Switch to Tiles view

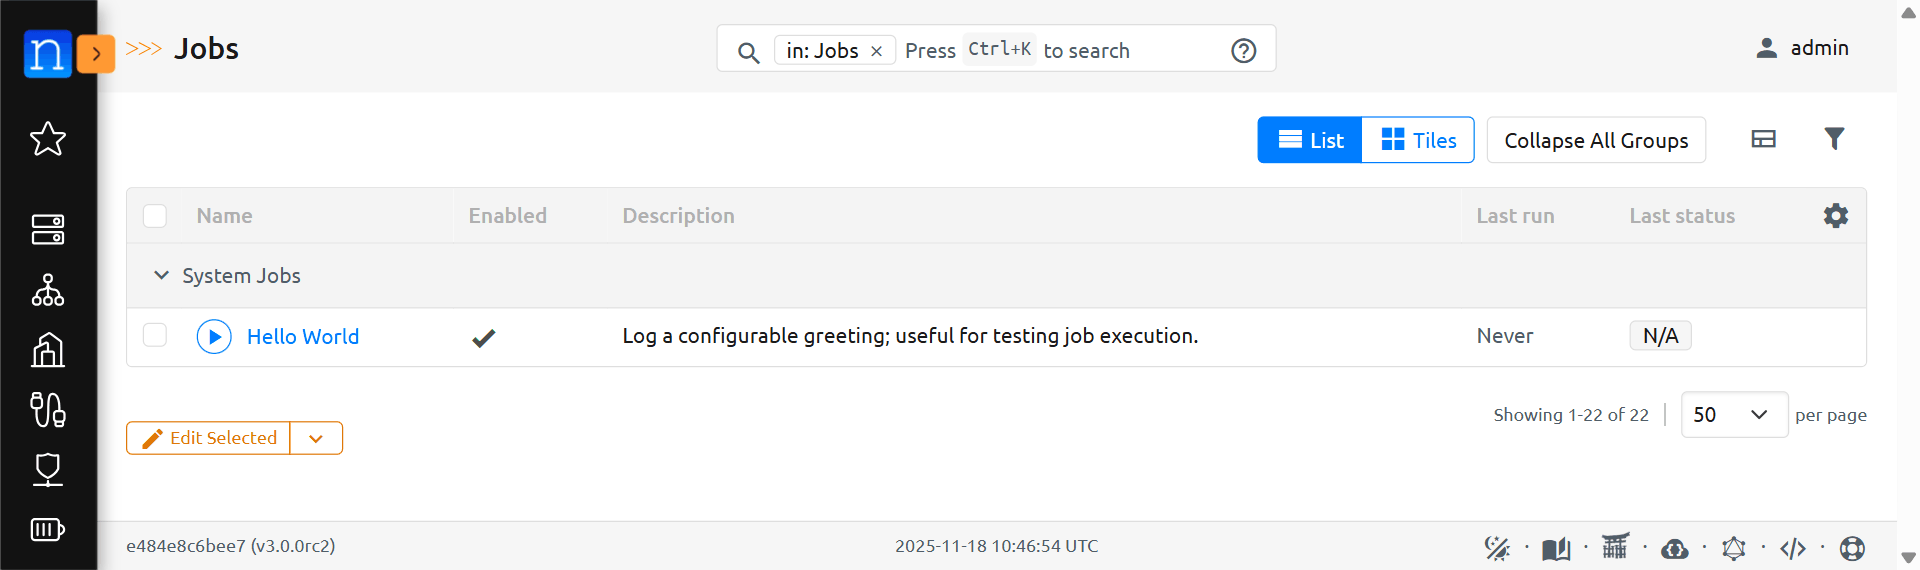pyautogui.click(x=1418, y=140)
